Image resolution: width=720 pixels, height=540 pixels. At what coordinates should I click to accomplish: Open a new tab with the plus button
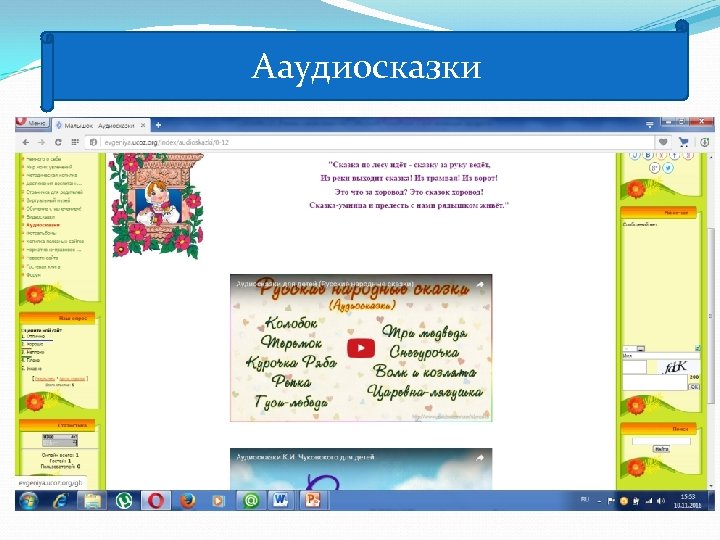[x=158, y=125]
